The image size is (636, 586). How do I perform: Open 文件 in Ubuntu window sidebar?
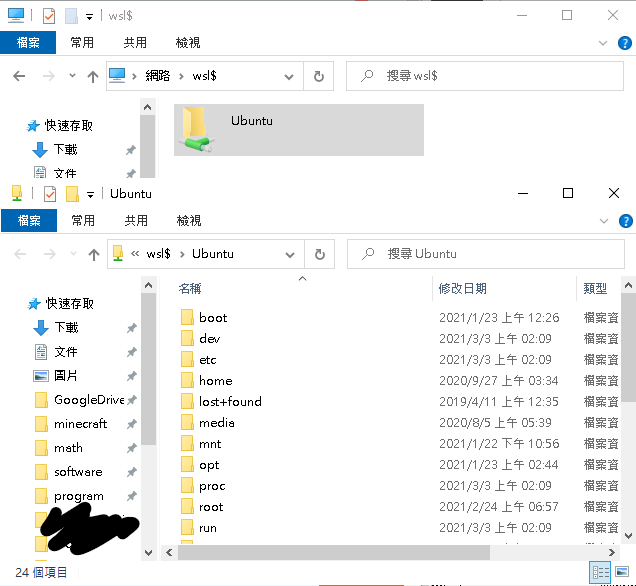click(x=65, y=352)
